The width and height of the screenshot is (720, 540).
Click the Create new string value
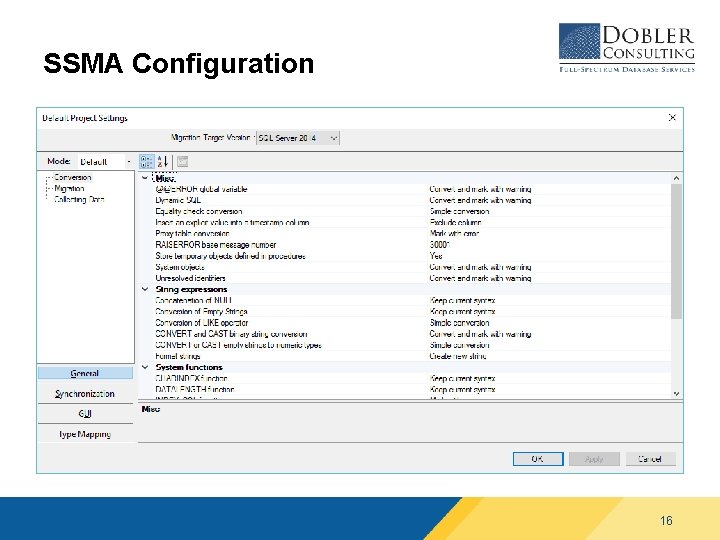click(x=458, y=356)
